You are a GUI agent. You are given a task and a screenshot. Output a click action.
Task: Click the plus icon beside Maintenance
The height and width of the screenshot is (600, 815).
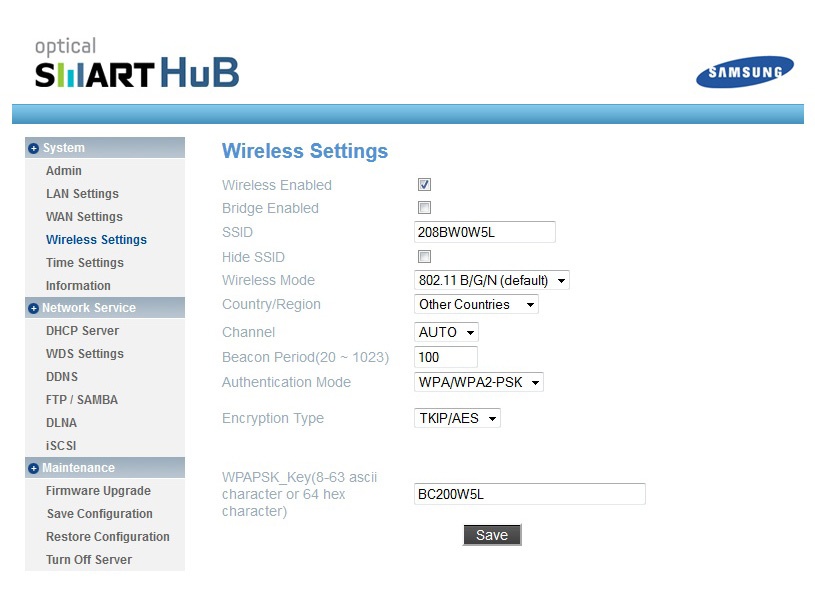33,468
